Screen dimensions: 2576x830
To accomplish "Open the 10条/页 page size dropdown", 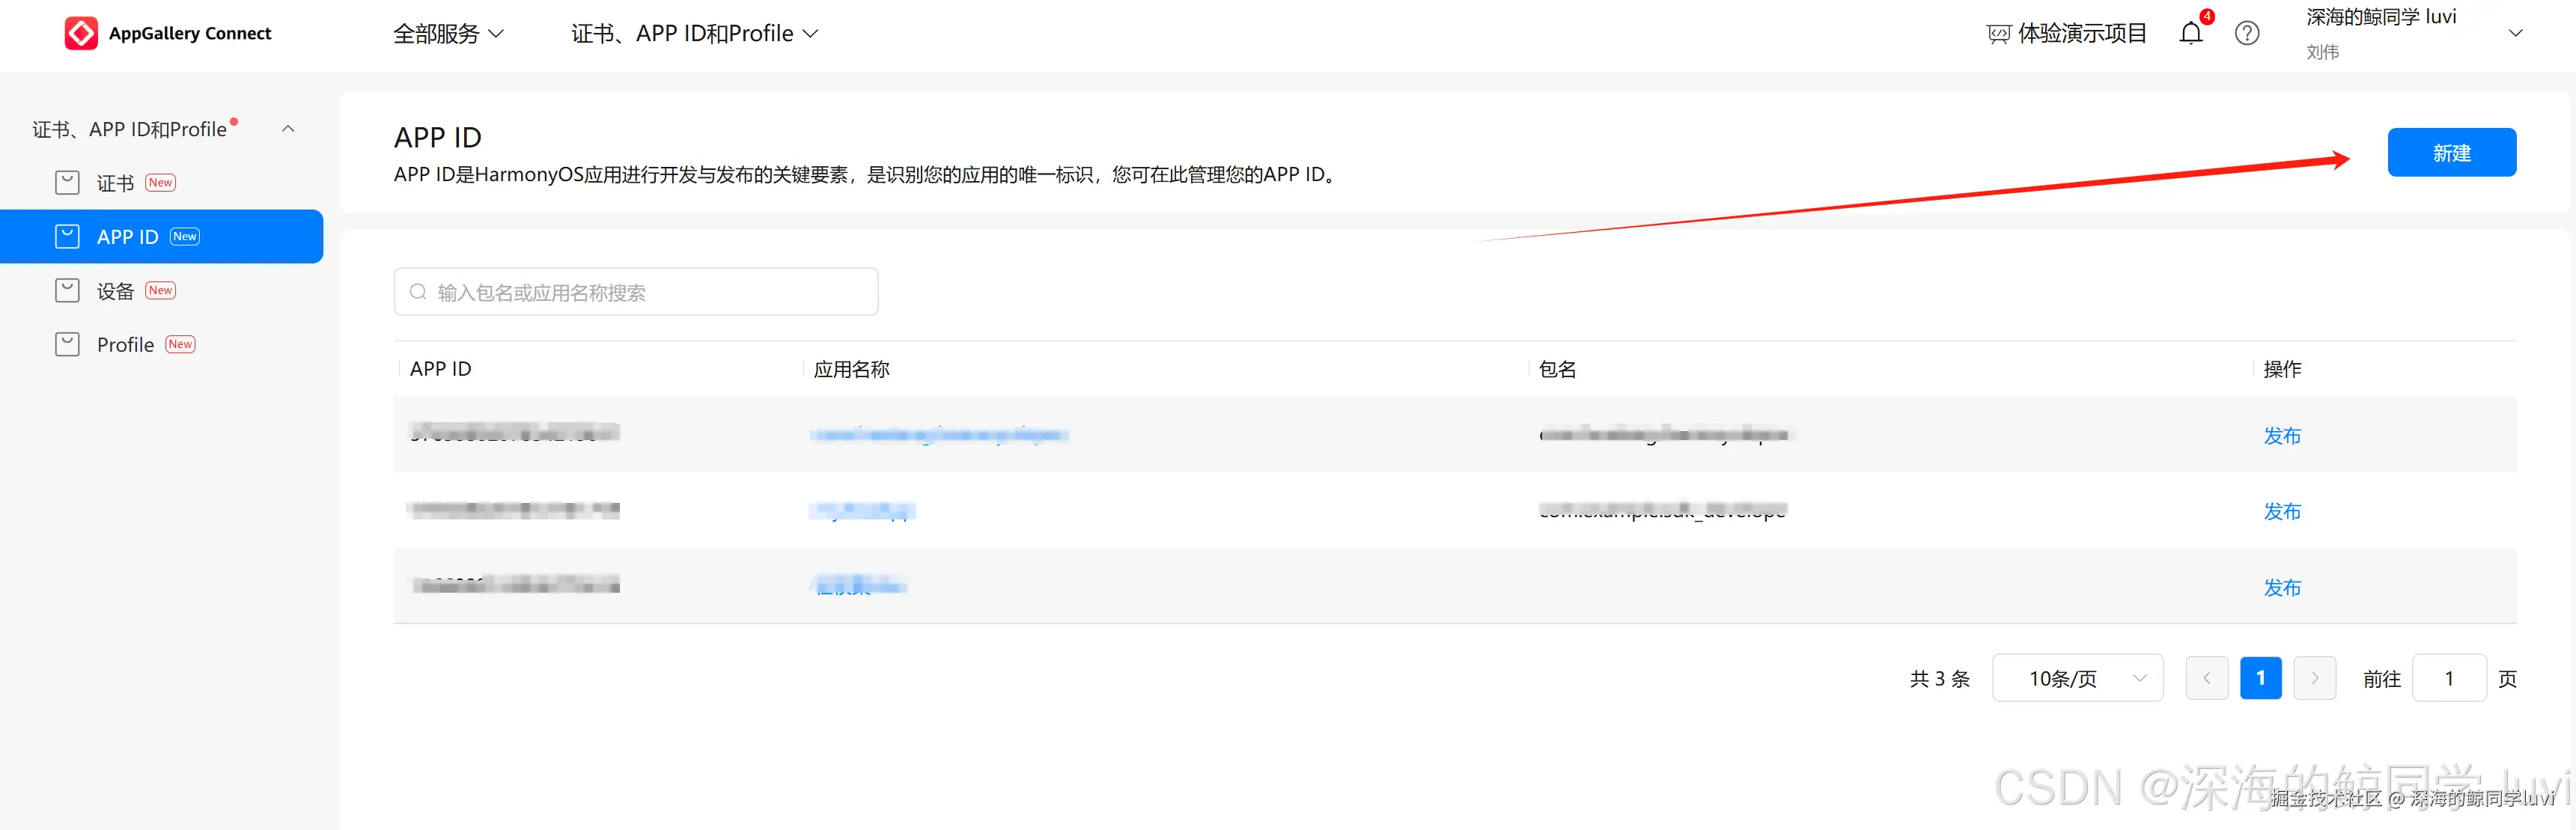I will point(2077,678).
